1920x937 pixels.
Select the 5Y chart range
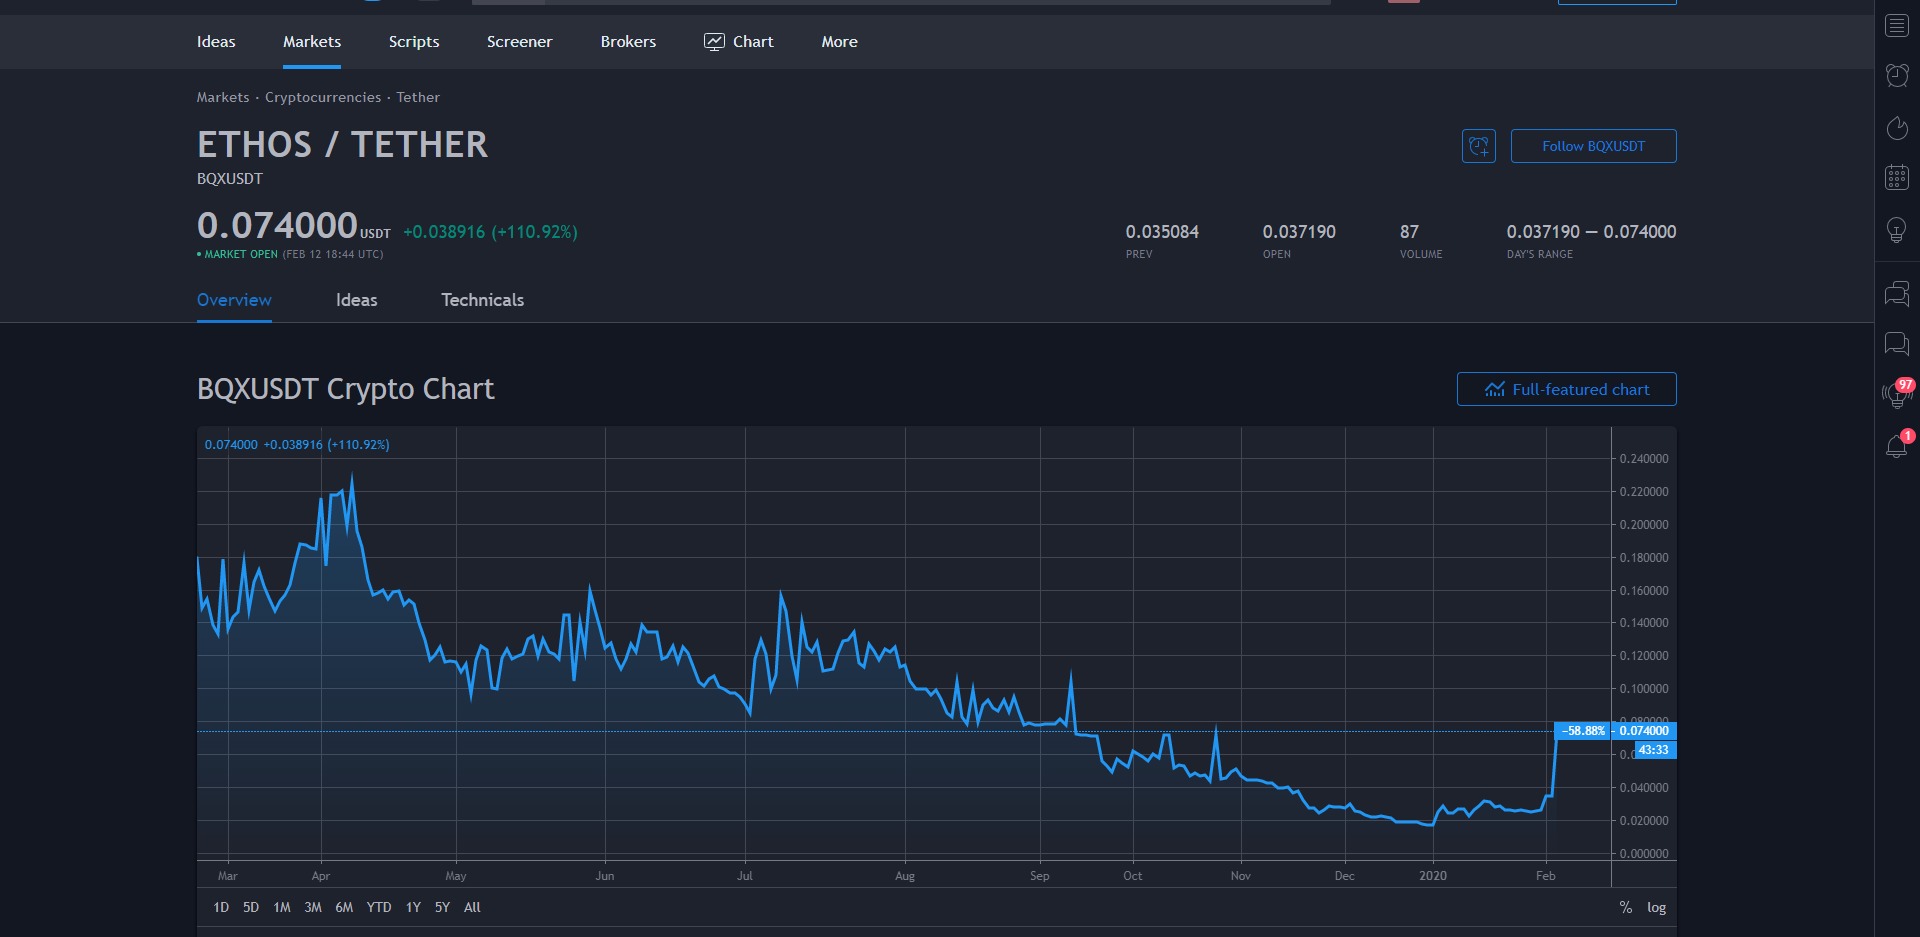click(x=442, y=907)
